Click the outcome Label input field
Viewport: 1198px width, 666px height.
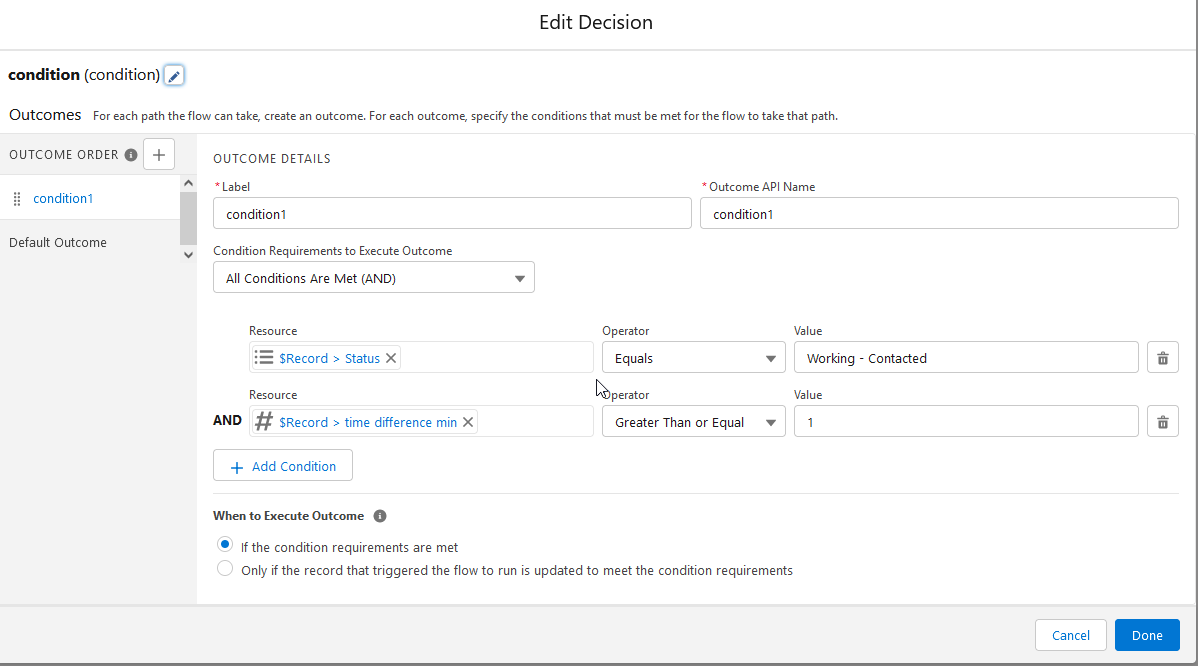(452, 214)
